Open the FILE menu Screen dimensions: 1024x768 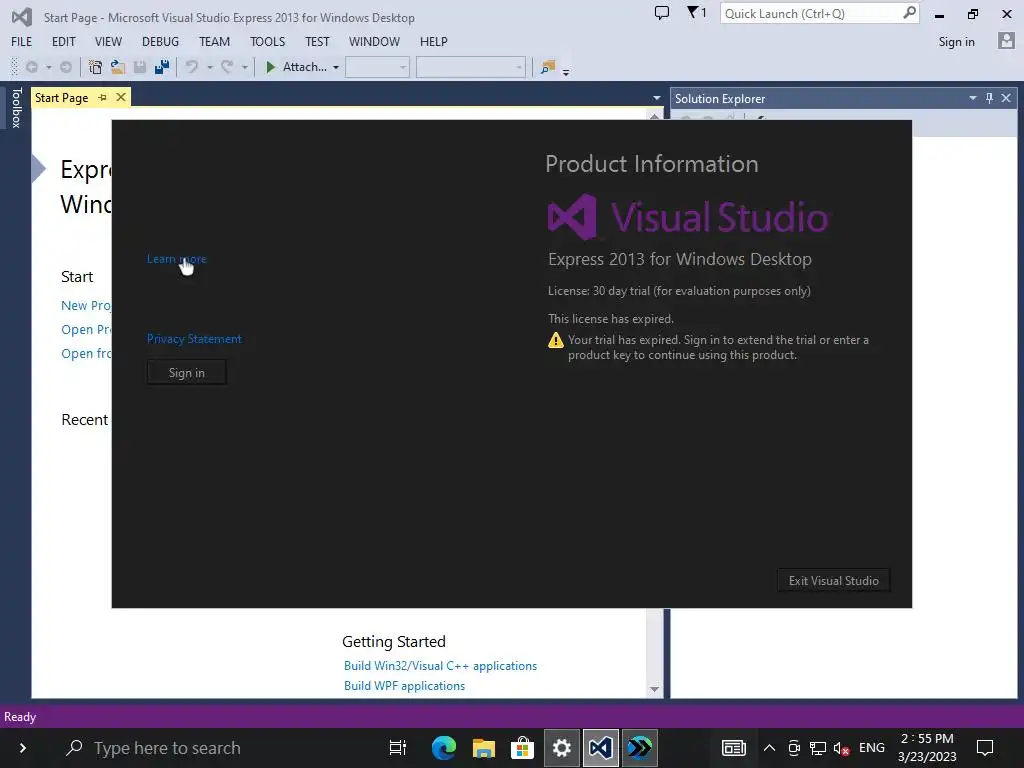pos(22,42)
